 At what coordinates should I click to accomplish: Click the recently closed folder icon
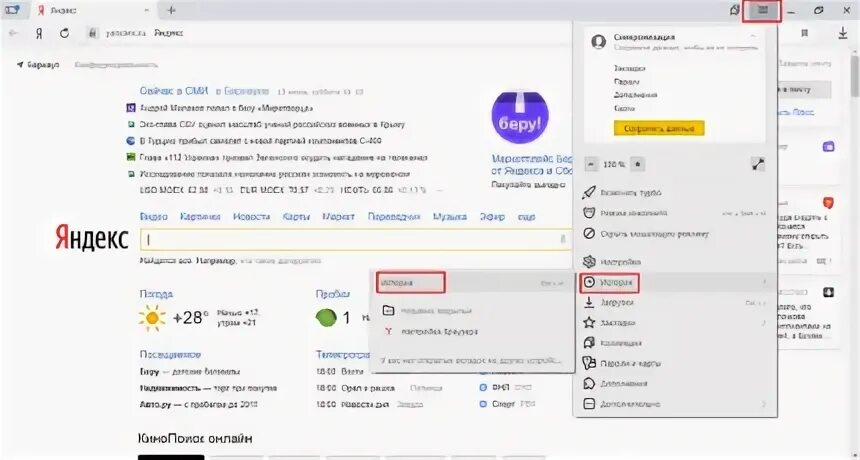coord(388,310)
